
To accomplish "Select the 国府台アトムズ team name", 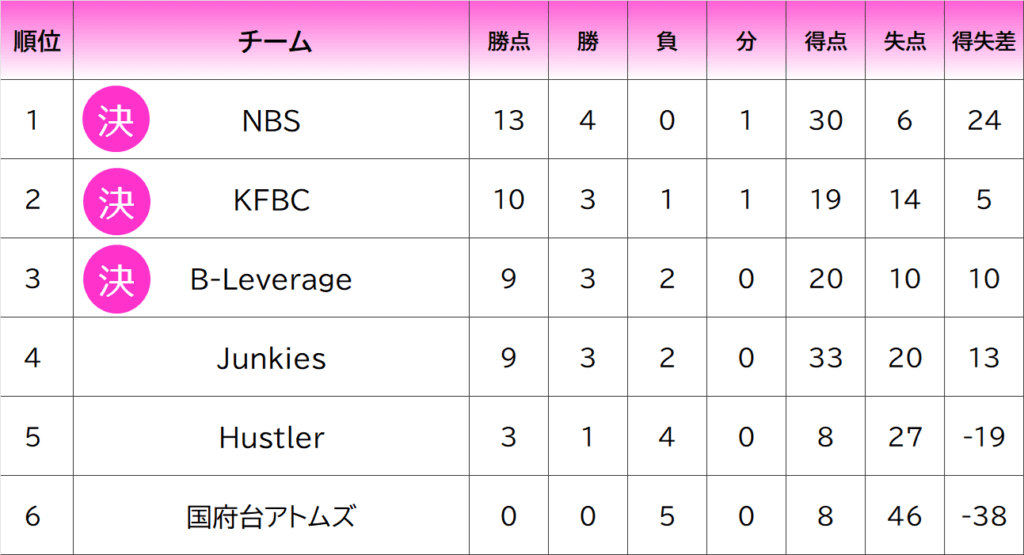I will tap(271, 516).
